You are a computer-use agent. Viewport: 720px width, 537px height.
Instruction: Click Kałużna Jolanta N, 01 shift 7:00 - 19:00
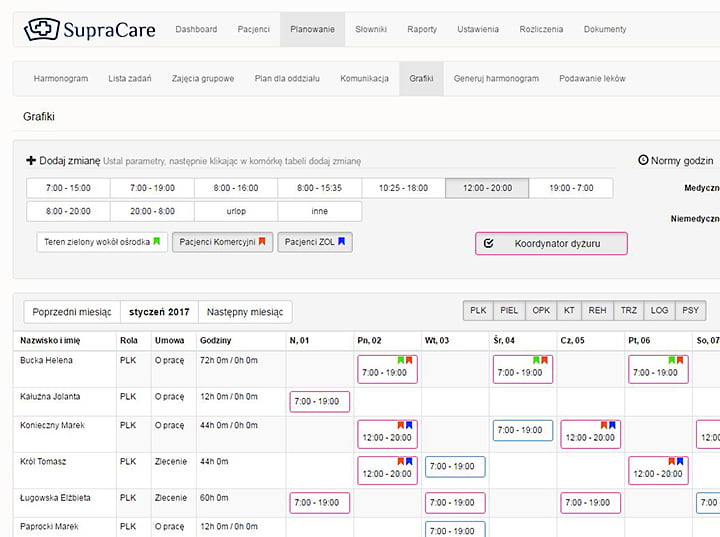point(320,401)
